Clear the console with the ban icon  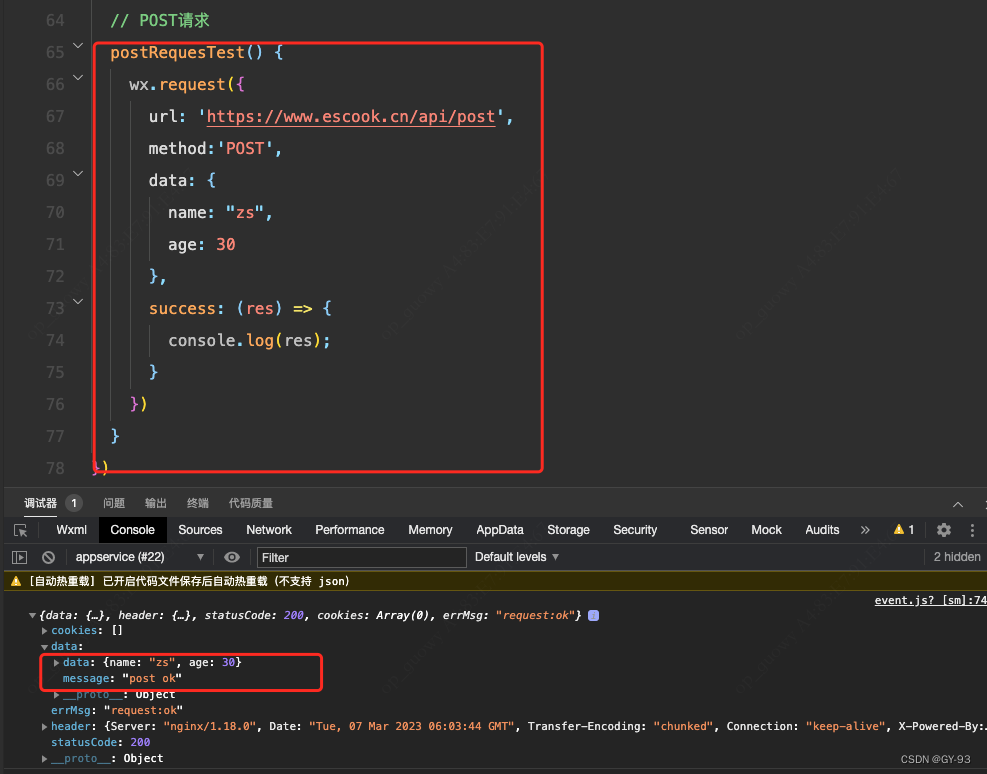coord(48,558)
